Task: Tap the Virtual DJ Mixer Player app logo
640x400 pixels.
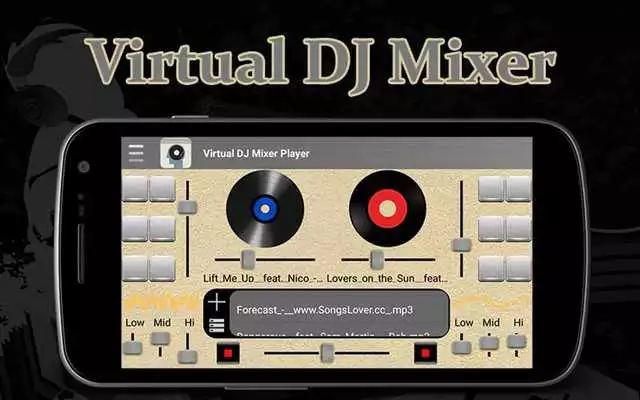Action: [176, 153]
